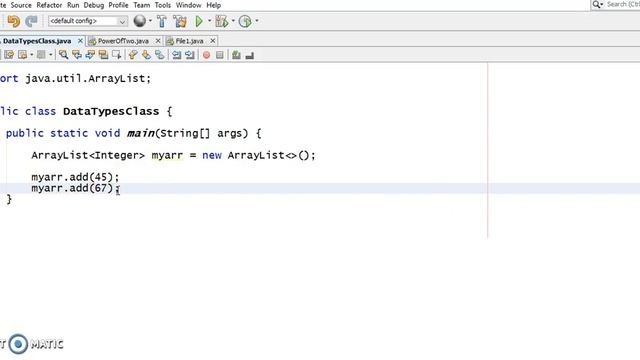Screen dimensions: 640x360
Task: Click the Clean and Build icon
Action: tap(180, 21)
